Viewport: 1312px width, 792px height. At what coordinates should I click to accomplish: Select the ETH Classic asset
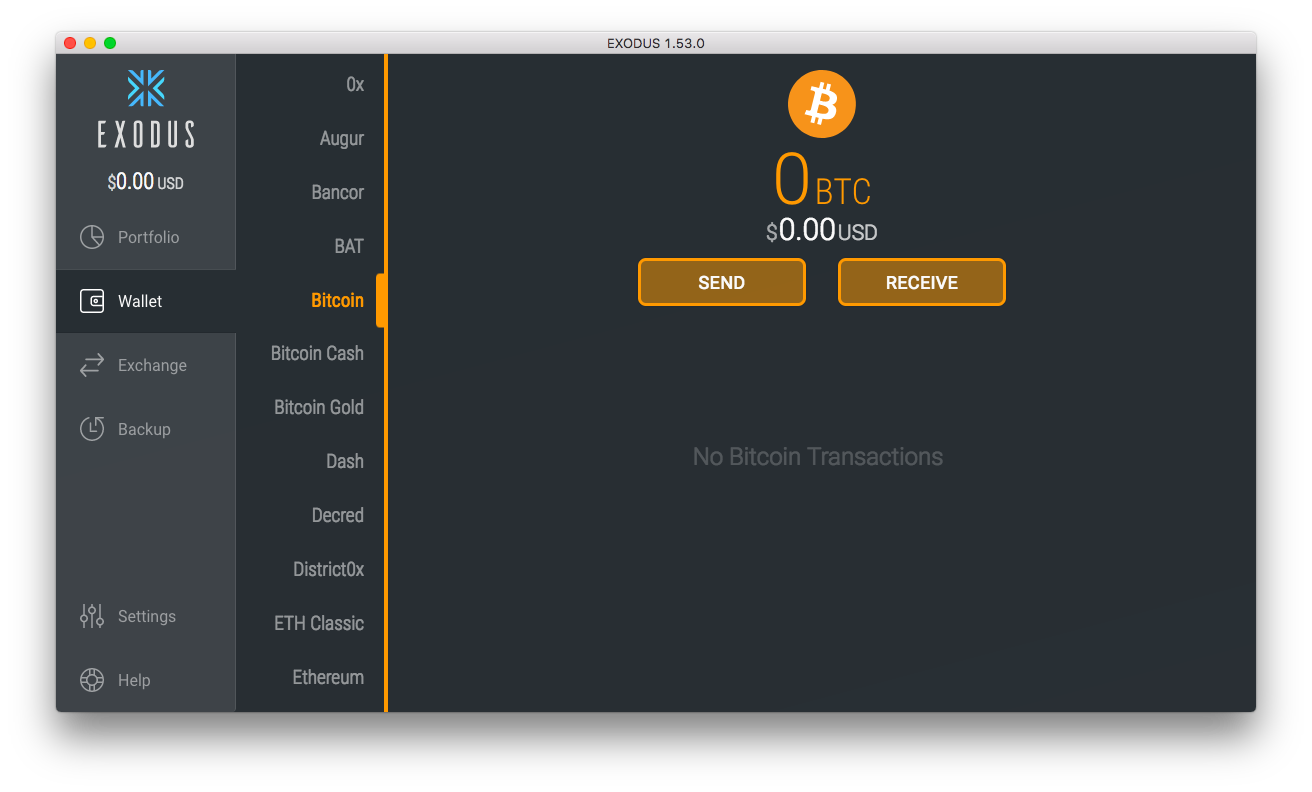(319, 623)
